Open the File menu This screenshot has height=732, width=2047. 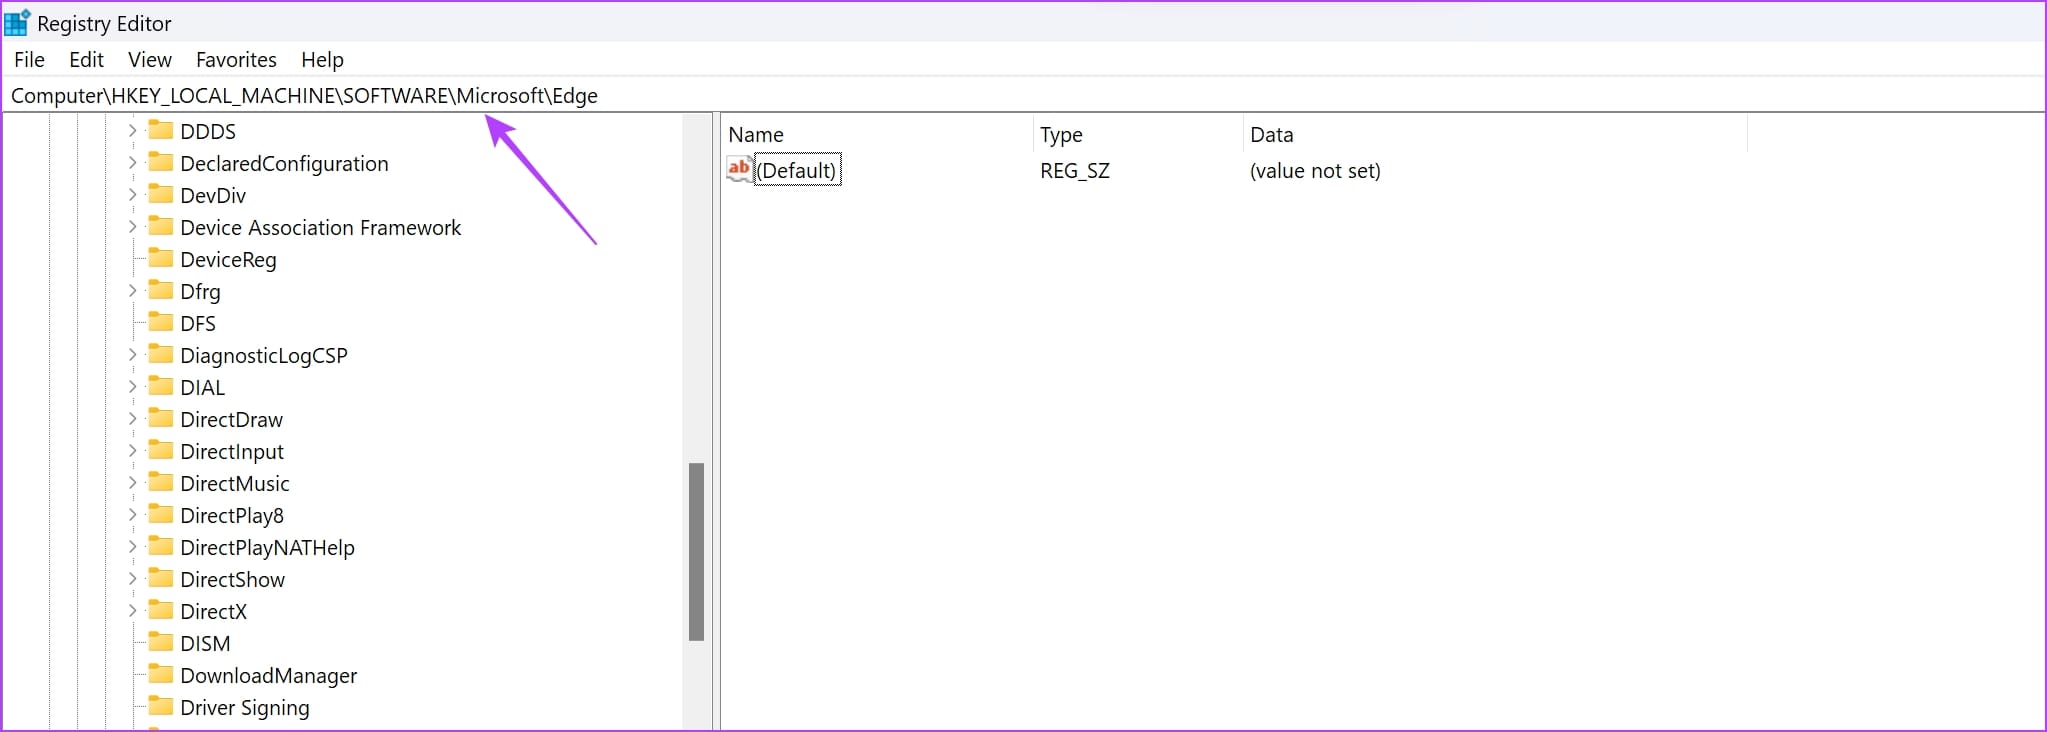point(29,60)
